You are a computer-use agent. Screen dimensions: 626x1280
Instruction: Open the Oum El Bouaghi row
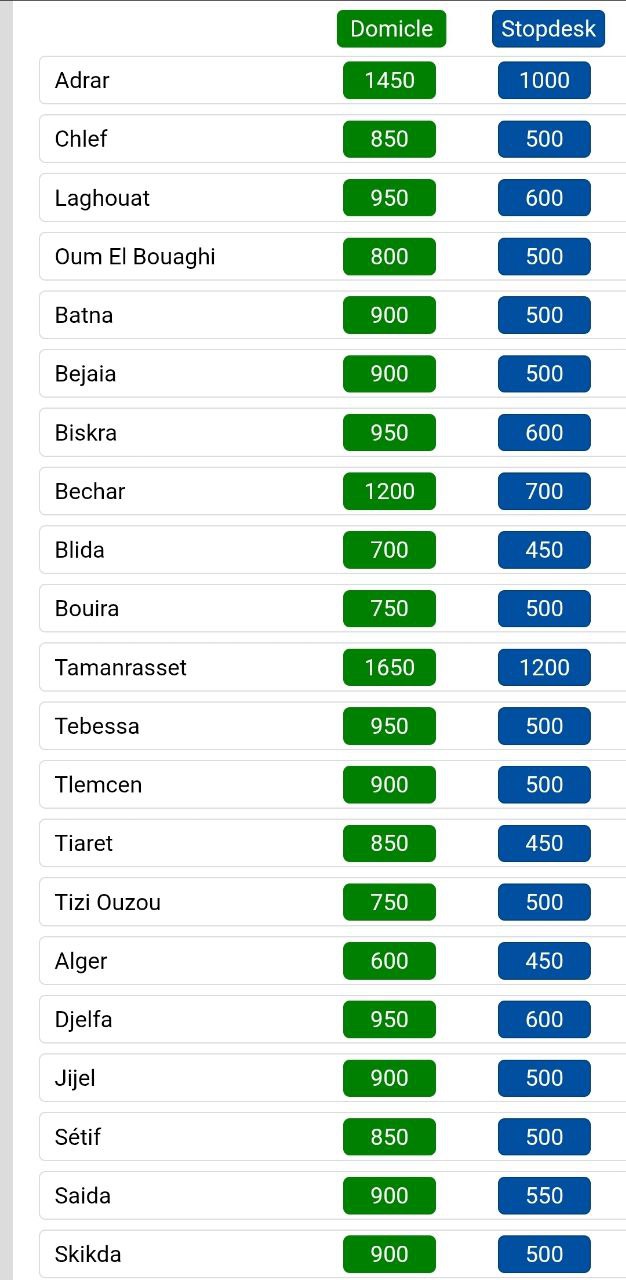[x=332, y=256]
